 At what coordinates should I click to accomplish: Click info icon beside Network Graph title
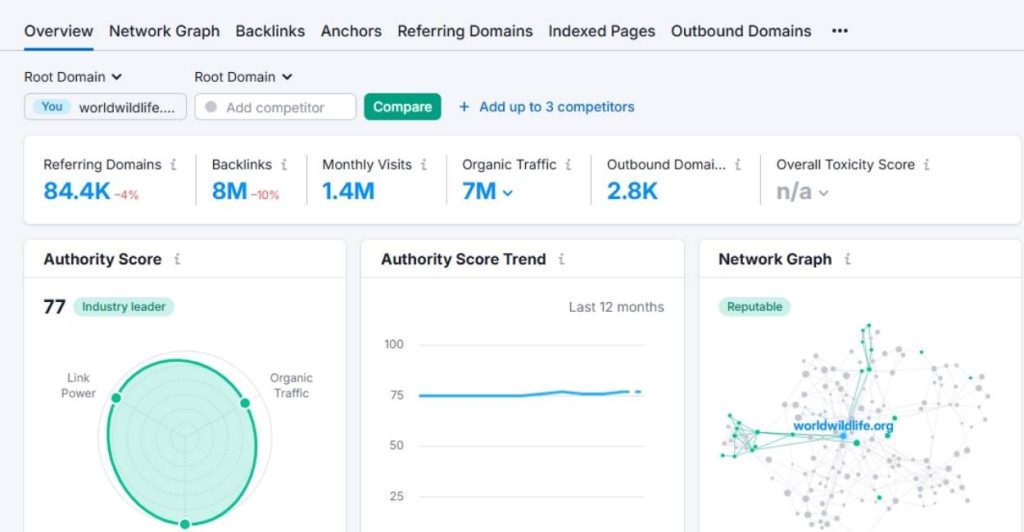847,259
